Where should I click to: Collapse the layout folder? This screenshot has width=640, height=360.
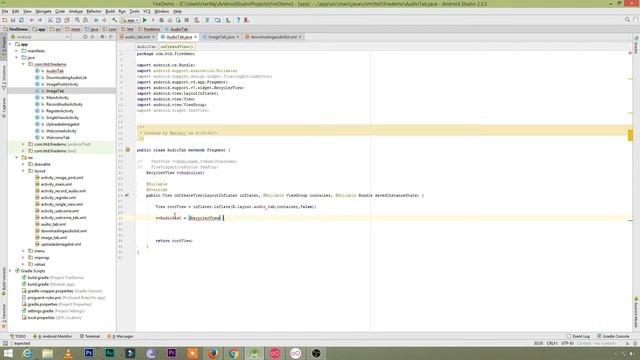point(23,171)
